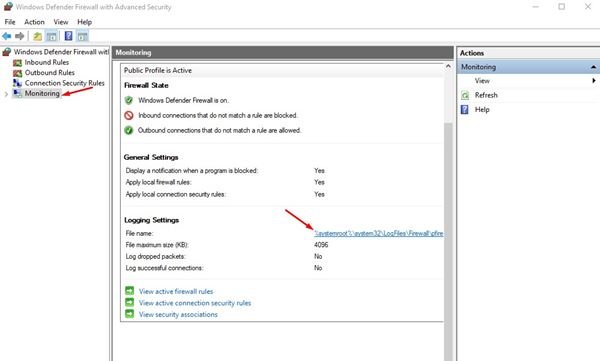Open View security associations link
Viewport: 600px width, 361px height.
pyautogui.click(x=178, y=314)
